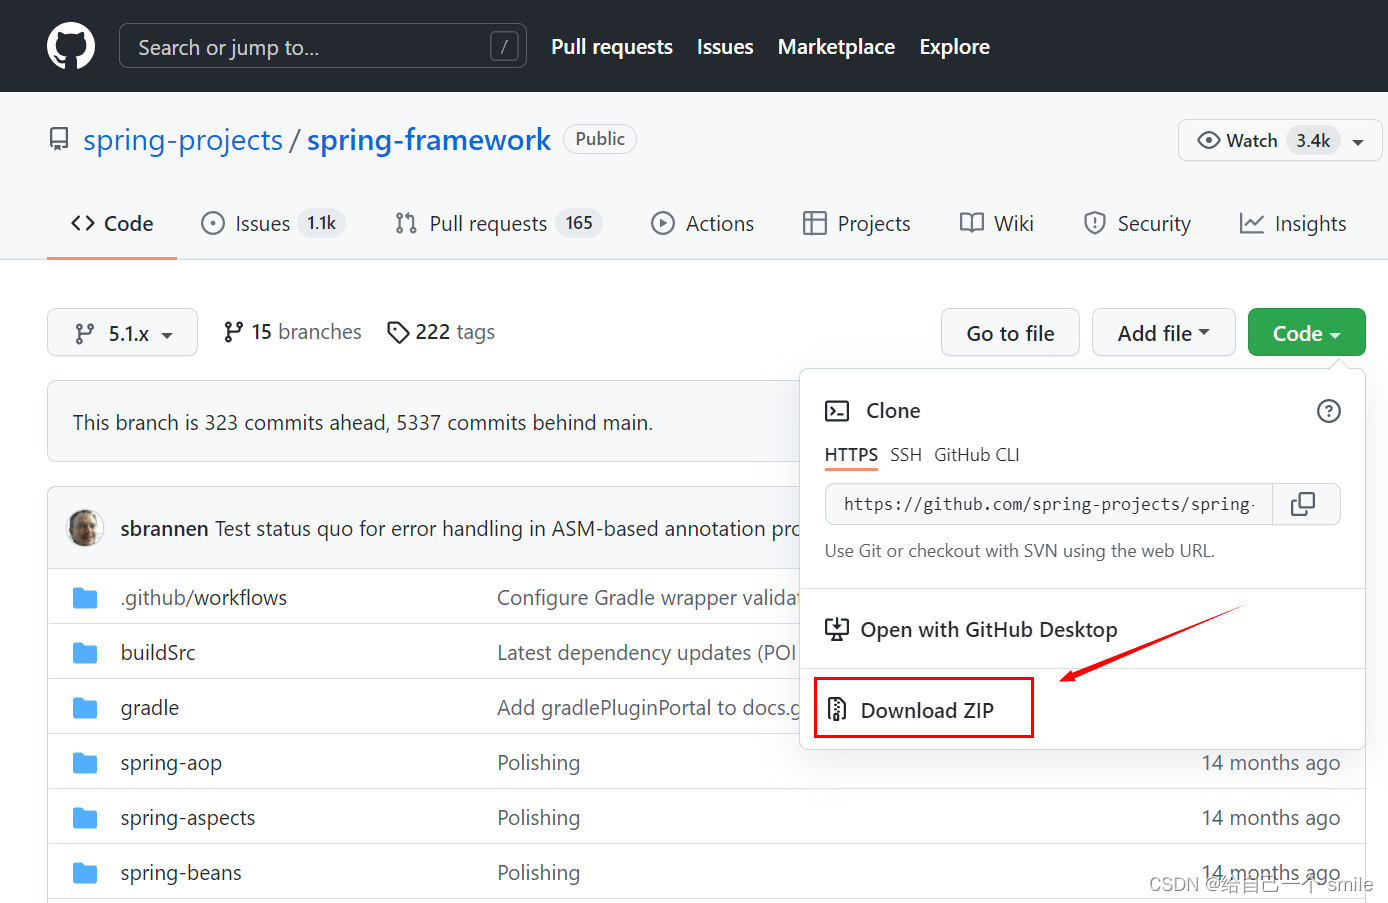This screenshot has width=1388, height=903.
Task: Open Add gradlePluginPortal commit message
Action: coord(649,708)
